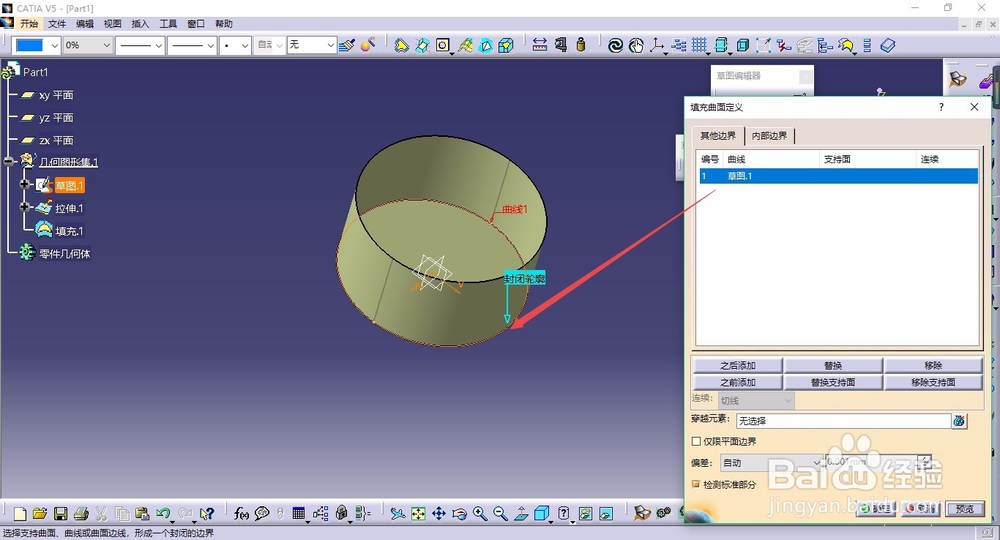
Task: Click the Zoom In magnifier icon
Action: point(480,513)
